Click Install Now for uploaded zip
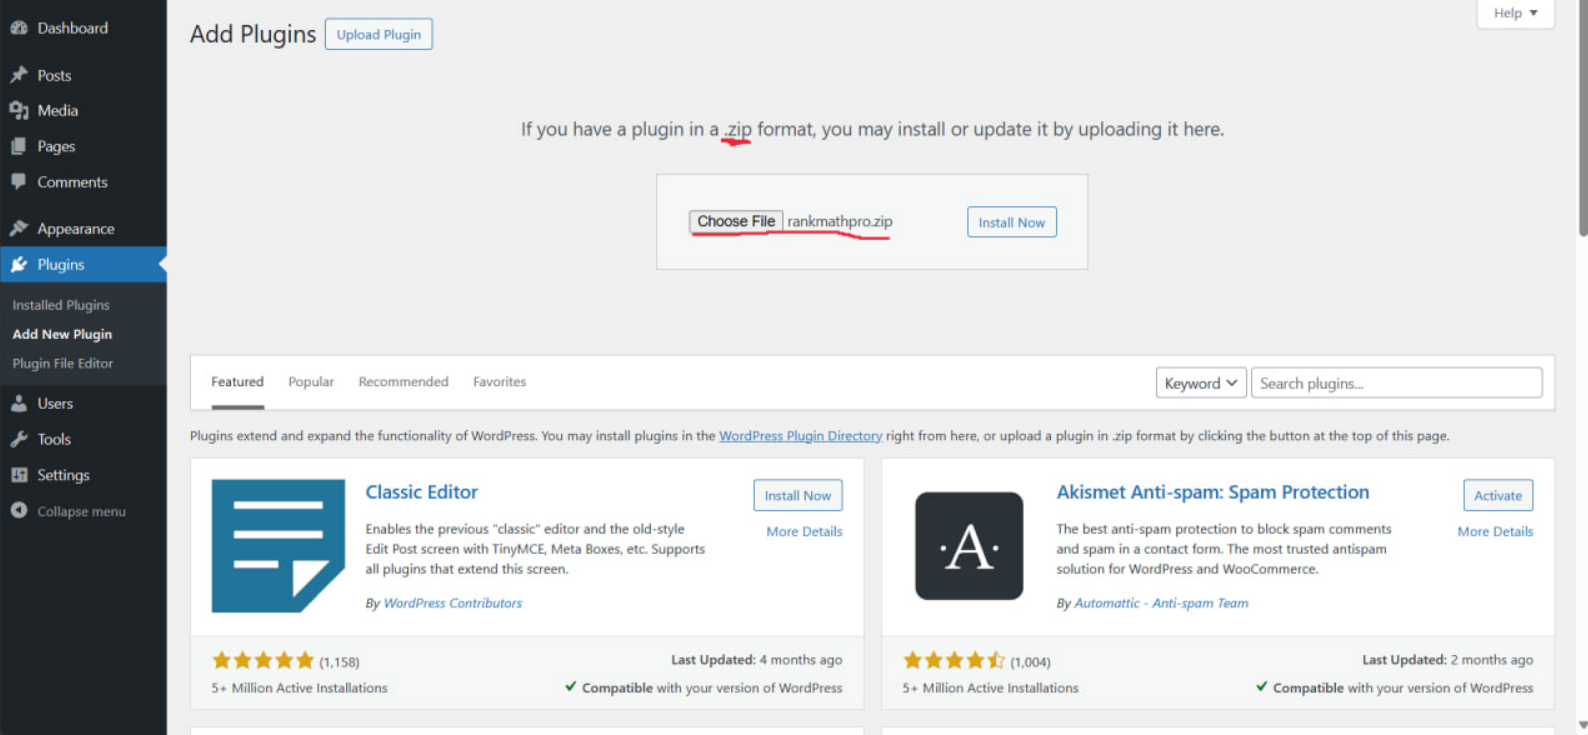This screenshot has height=735, width=1588. pos(1012,222)
